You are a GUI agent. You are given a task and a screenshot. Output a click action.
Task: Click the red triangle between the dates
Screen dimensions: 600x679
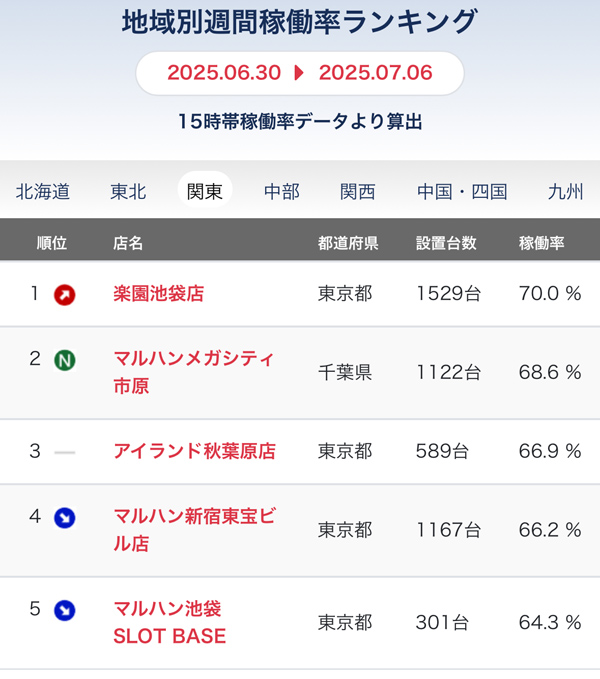coord(299,73)
